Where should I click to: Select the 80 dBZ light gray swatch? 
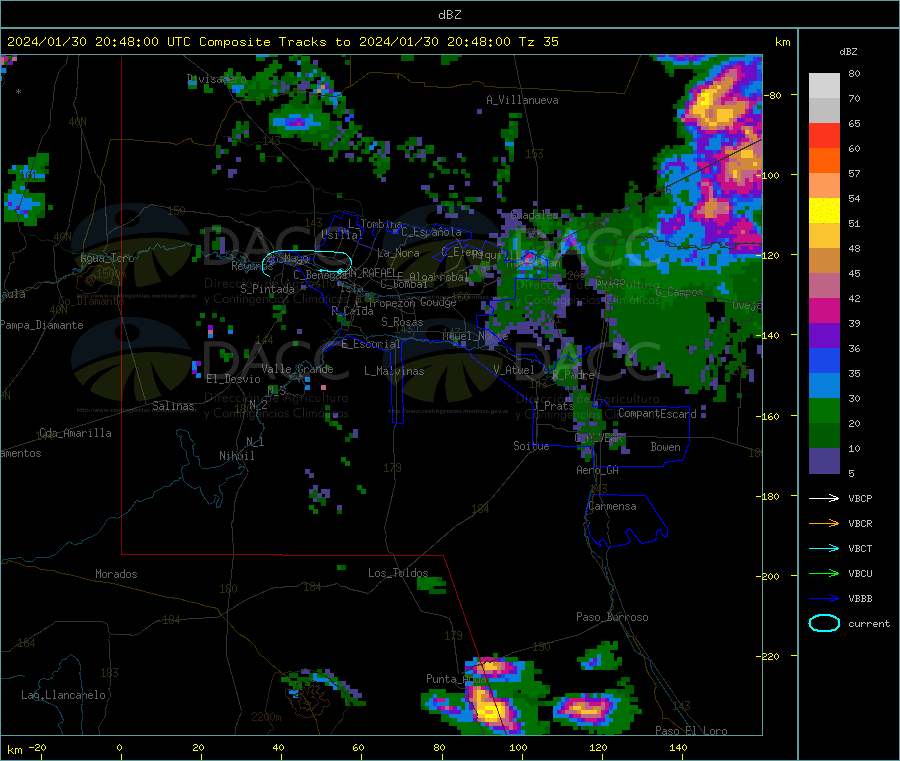tap(824, 86)
